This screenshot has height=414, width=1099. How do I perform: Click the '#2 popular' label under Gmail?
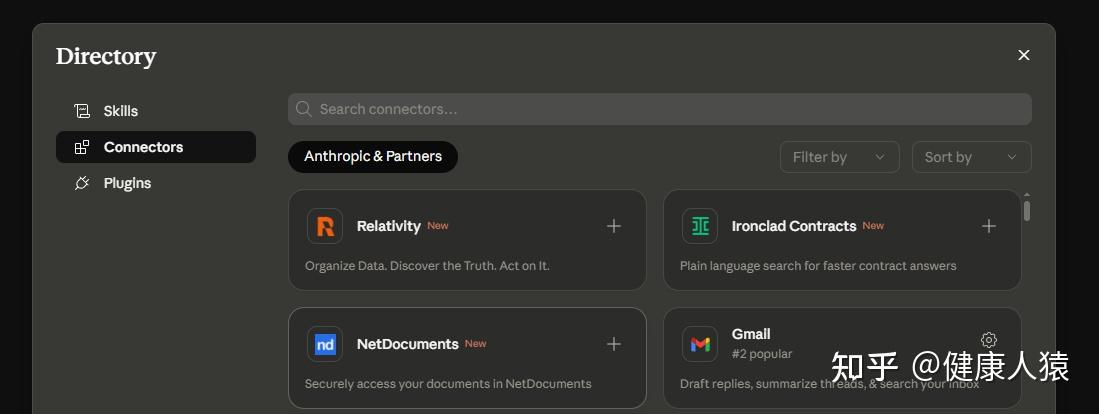762,354
